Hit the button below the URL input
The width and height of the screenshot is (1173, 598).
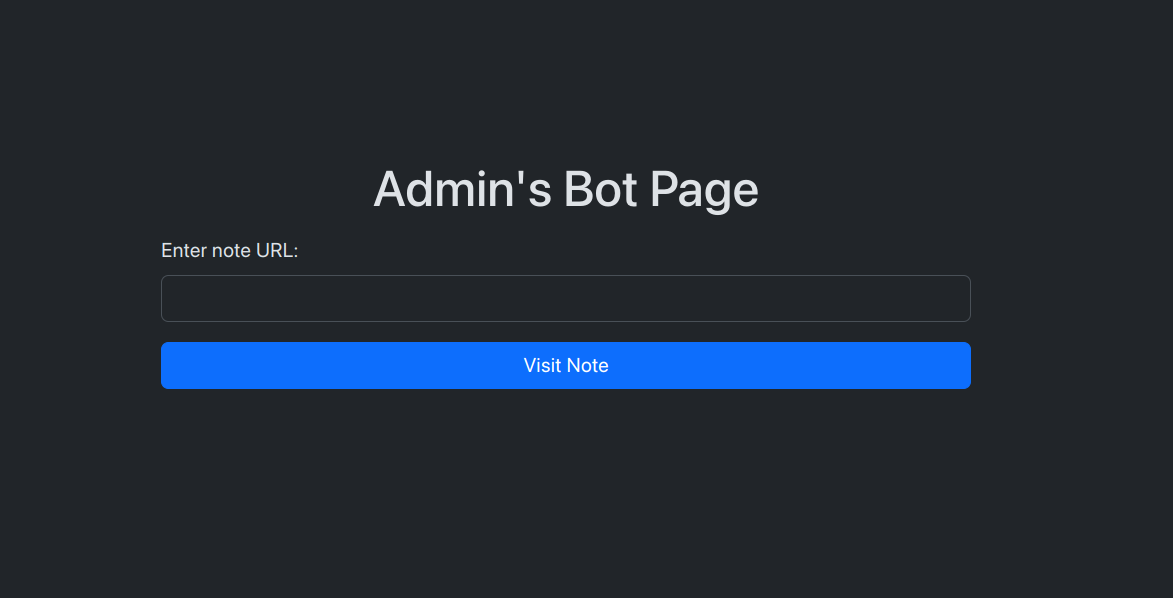[x=565, y=365]
